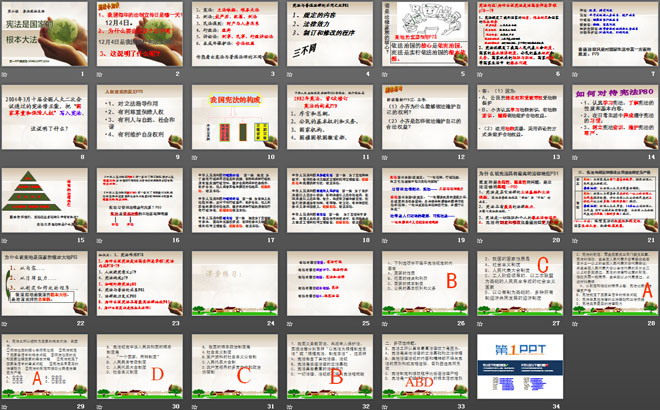Viewport: 660px width, 410px height.
Task: Select slide 21 with table
Action: (x=615, y=200)
